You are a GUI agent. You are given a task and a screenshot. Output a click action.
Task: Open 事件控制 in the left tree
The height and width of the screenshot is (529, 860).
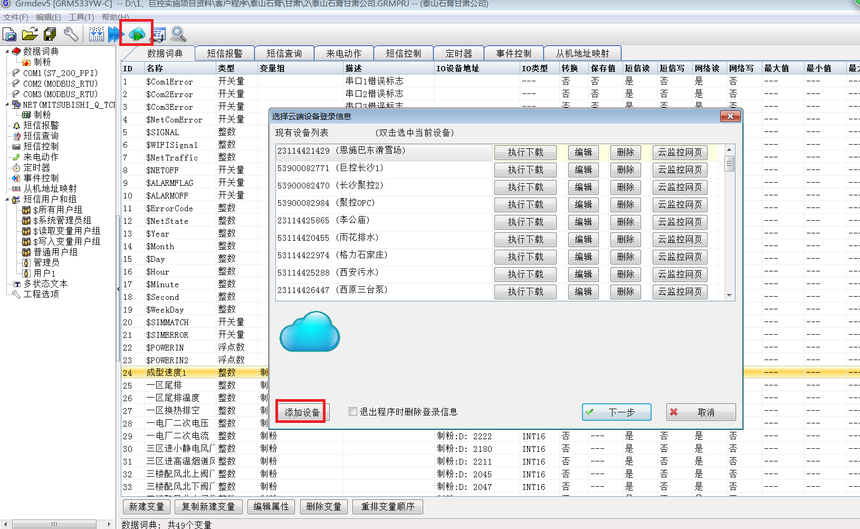41,178
